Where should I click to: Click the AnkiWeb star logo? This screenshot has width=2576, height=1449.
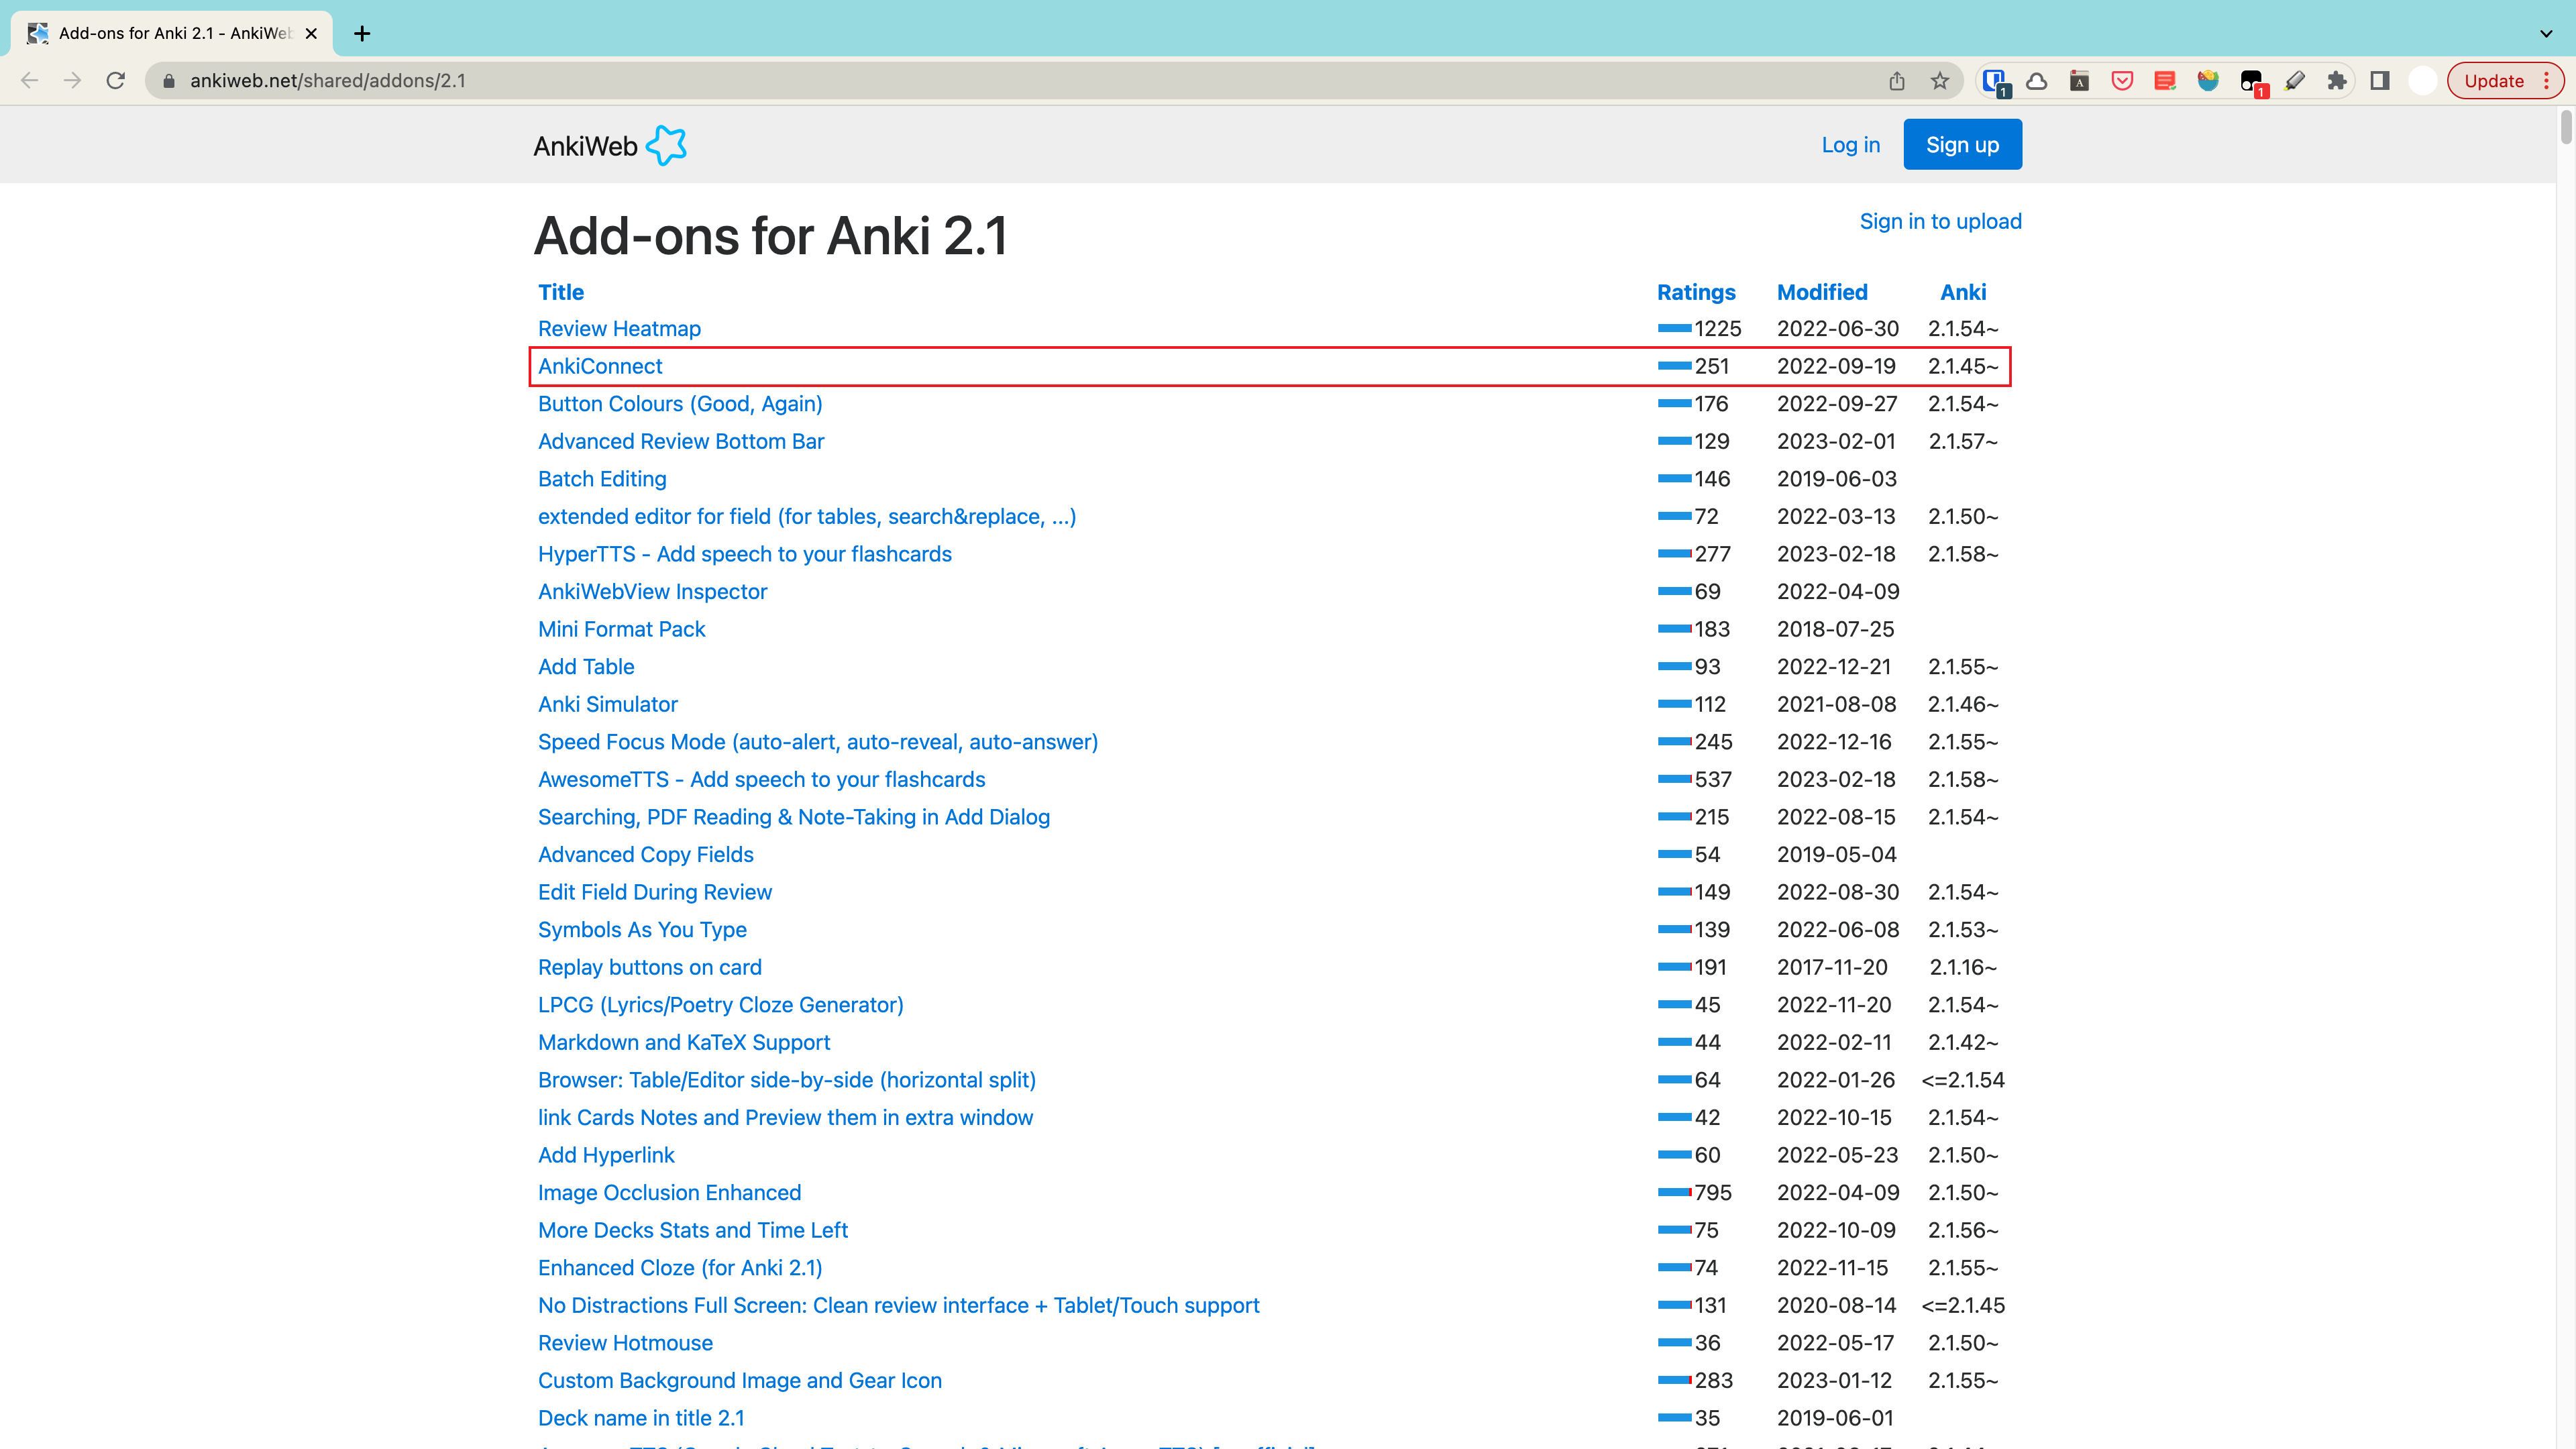(667, 146)
